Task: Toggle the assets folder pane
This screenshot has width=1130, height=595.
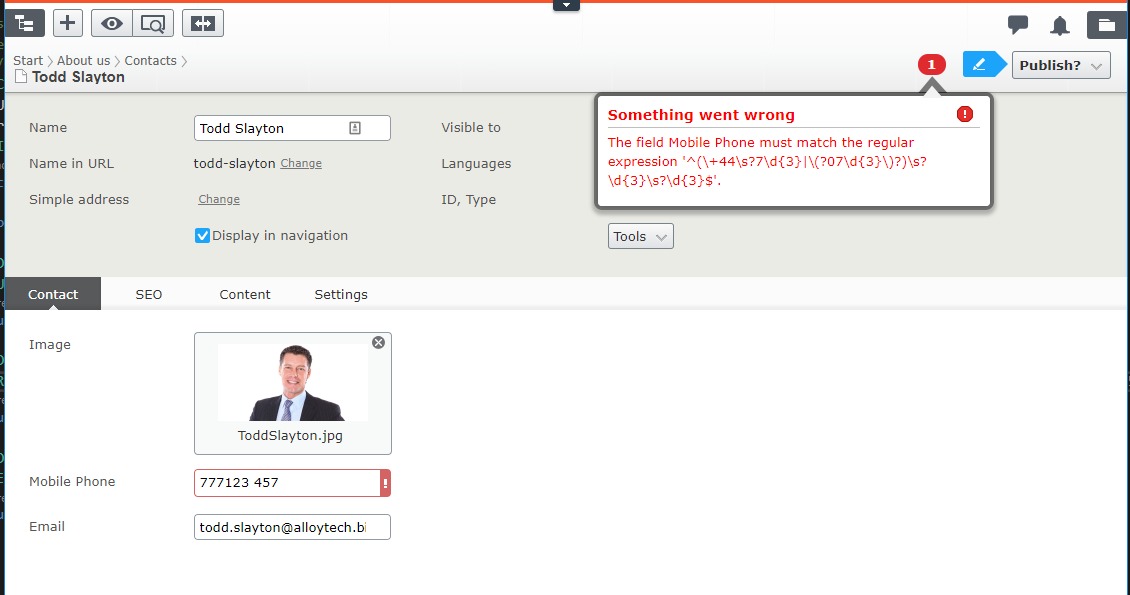Action: (x=1105, y=25)
